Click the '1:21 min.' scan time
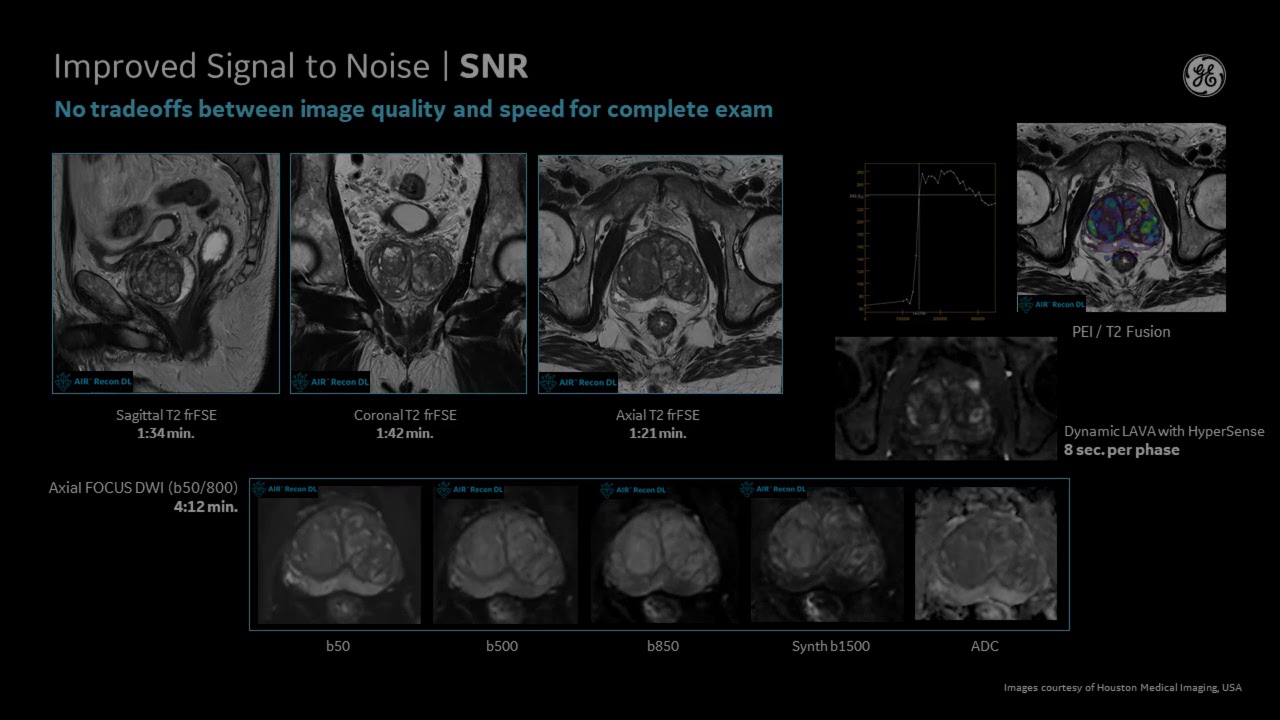Screen dimensions: 1280x720 point(658,433)
